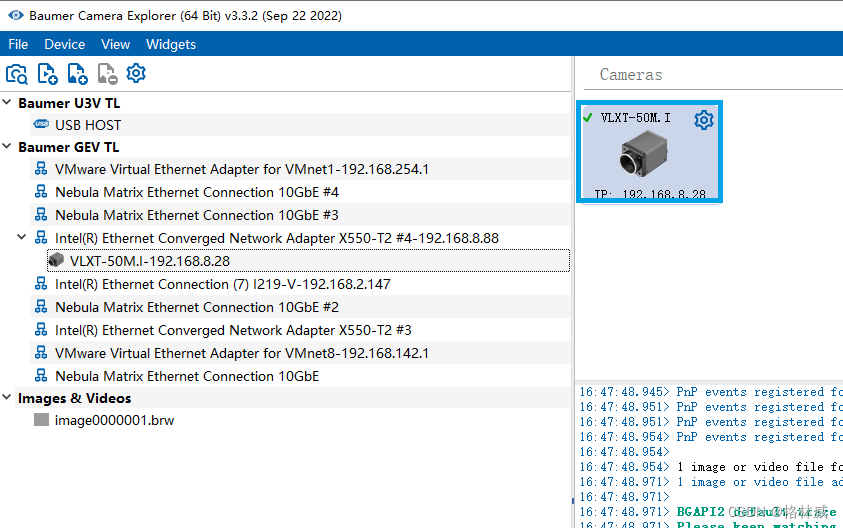Click log line at 16:47:48.945
This screenshot has width=843, height=528.
[711, 392]
